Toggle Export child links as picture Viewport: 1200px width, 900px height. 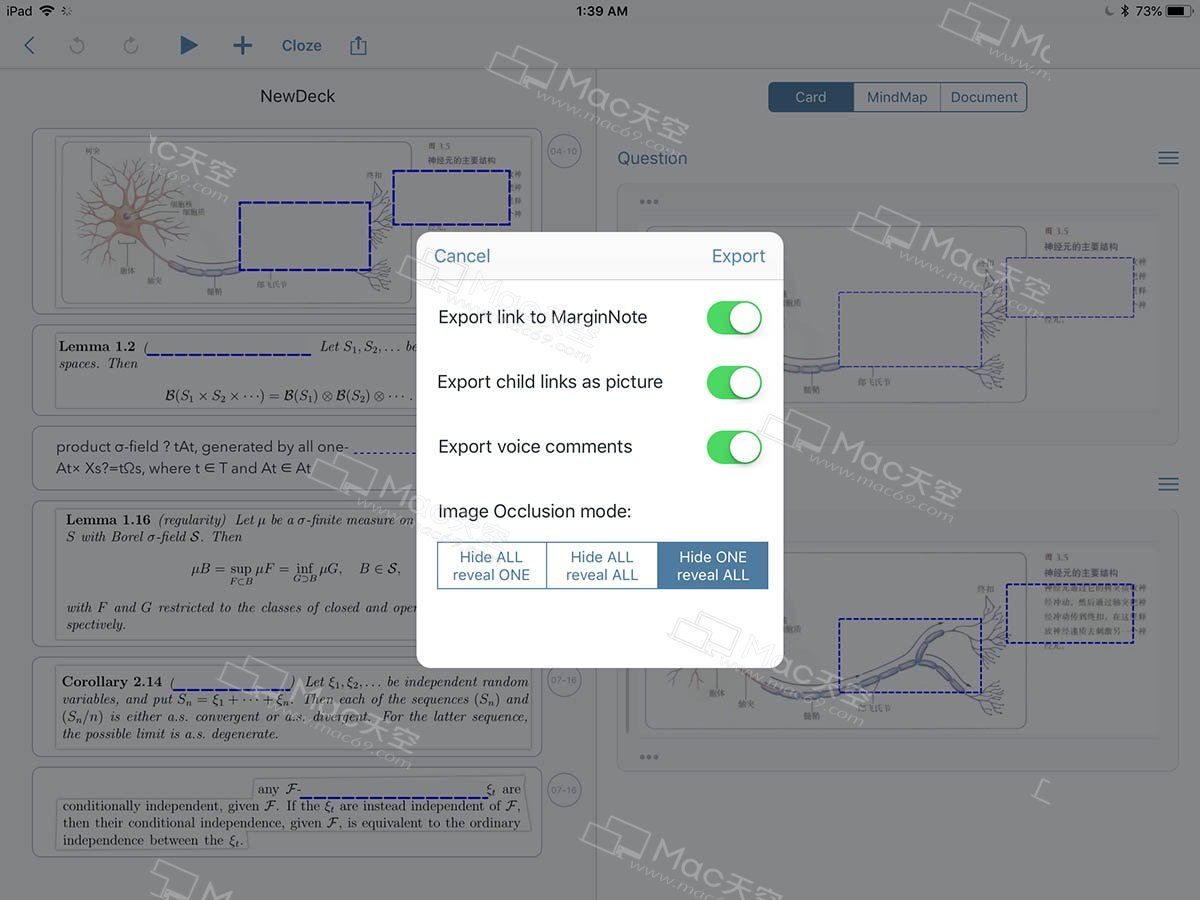coord(734,382)
